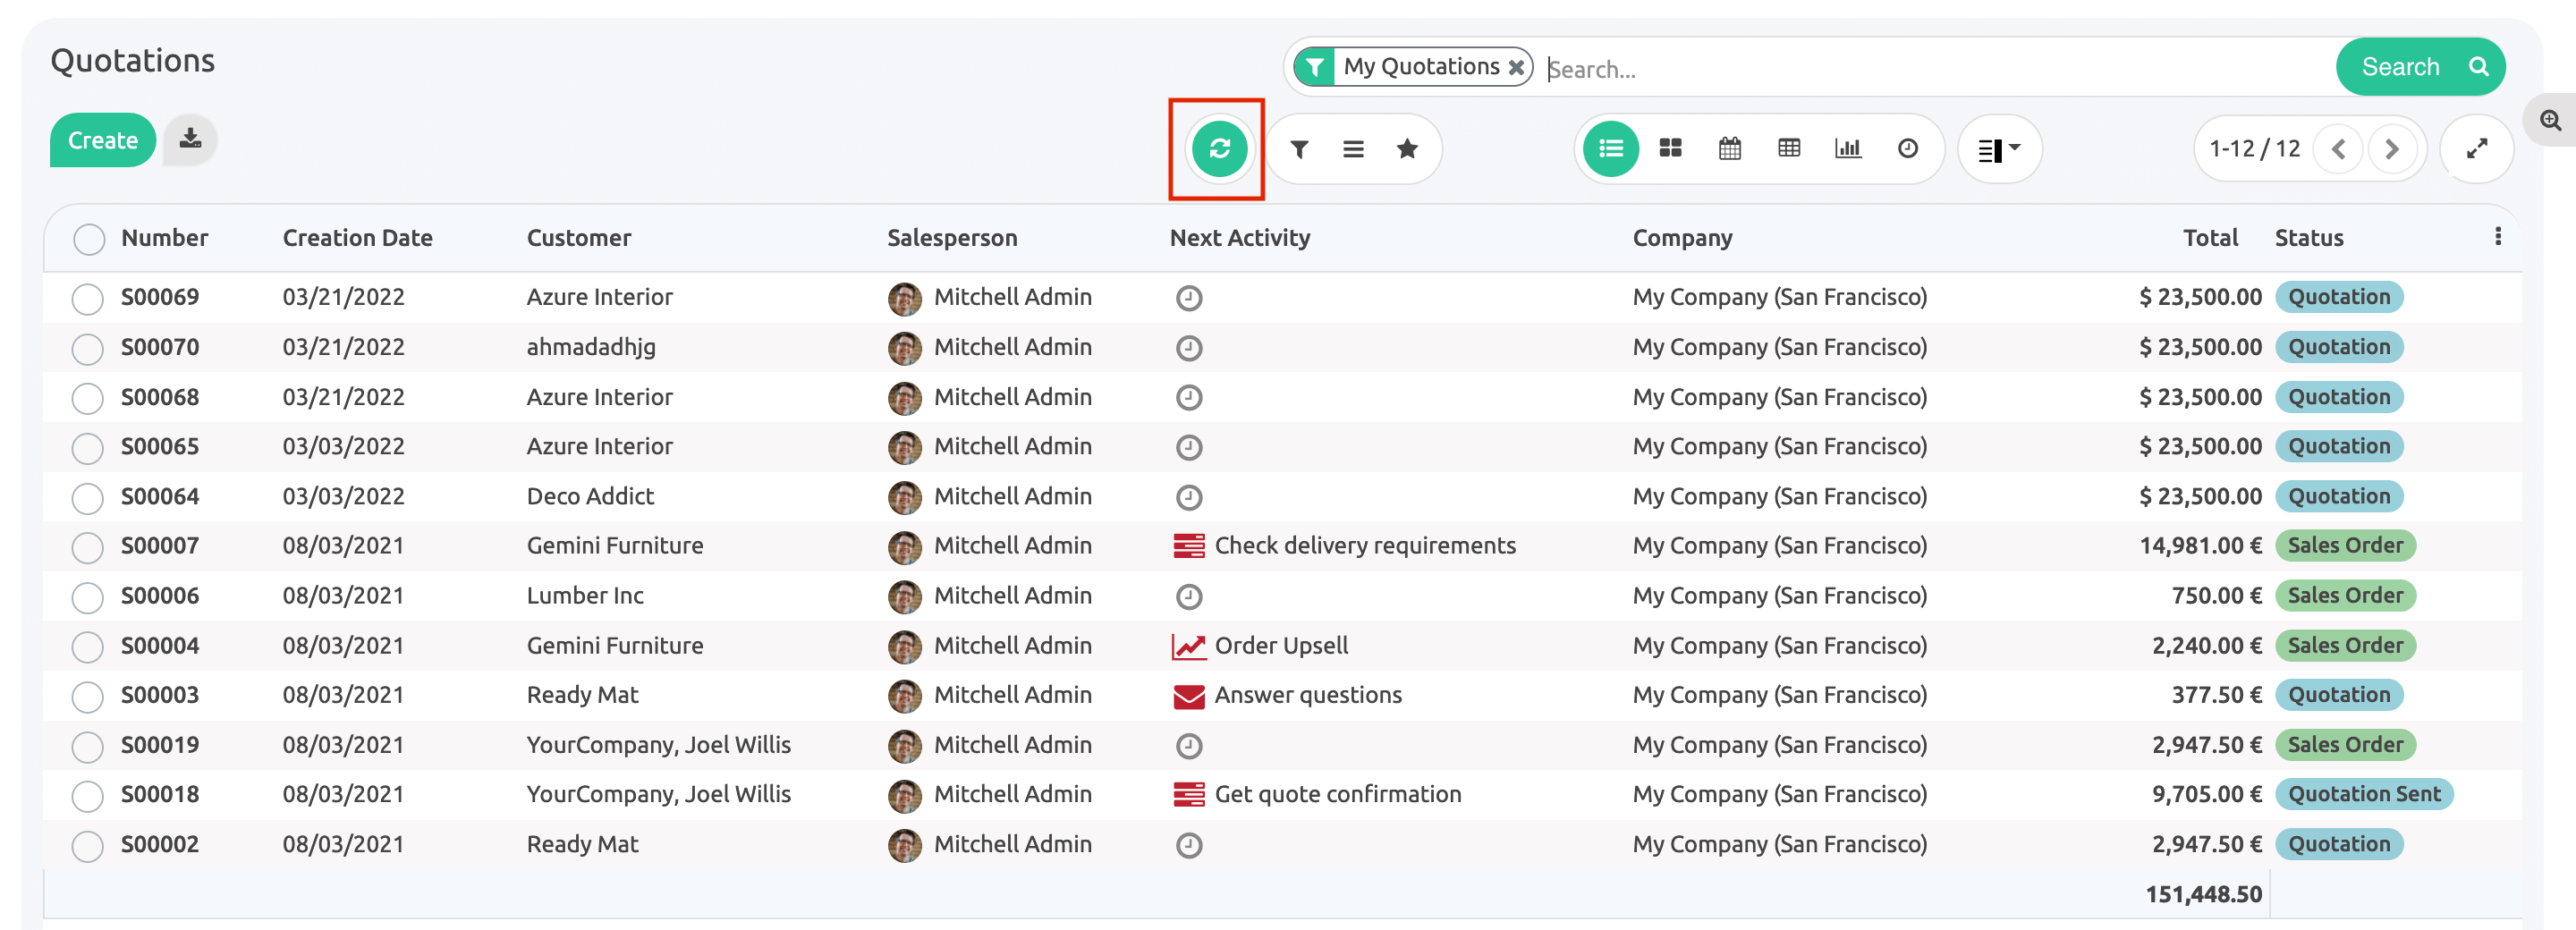Switch to Pivot table view icon
The width and height of the screenshot is (2576, 930).
[1788, 149]
